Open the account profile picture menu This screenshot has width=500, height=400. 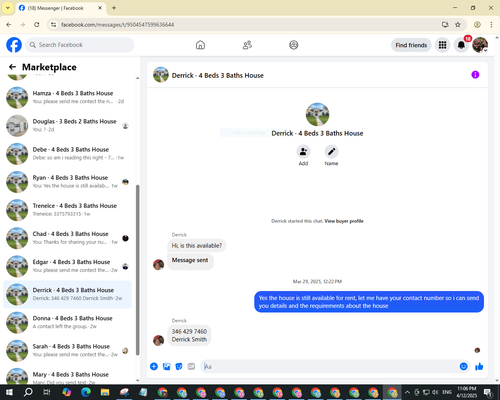[x=480, y=45]
